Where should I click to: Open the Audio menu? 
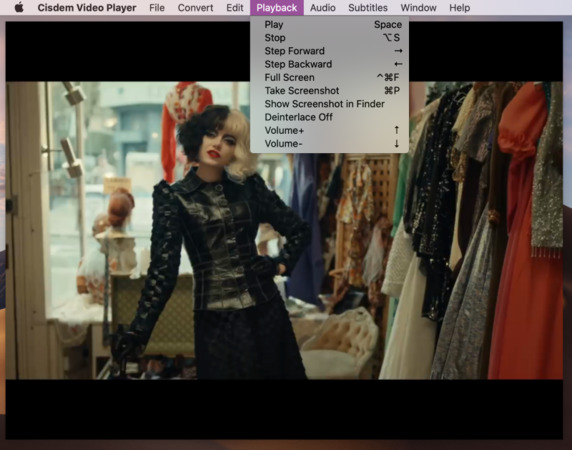pos(322,8)
